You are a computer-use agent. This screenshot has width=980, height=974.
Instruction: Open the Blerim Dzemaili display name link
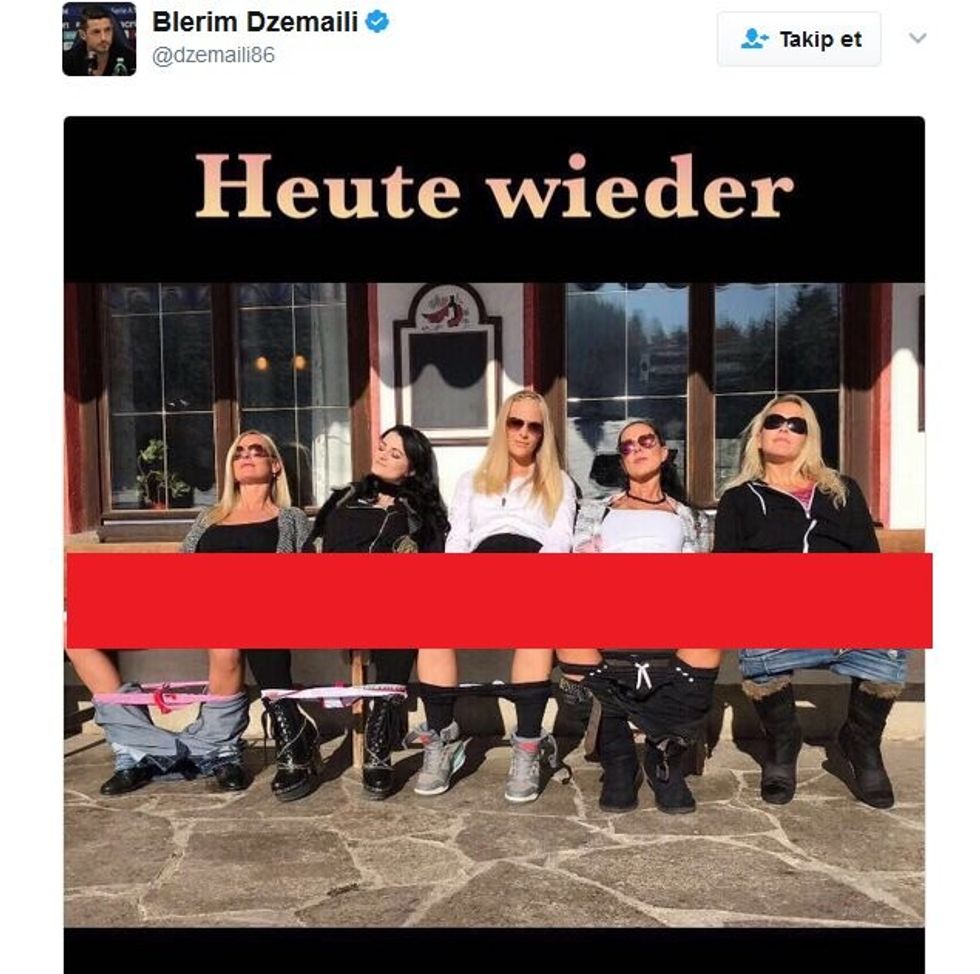tap(255, 23)
